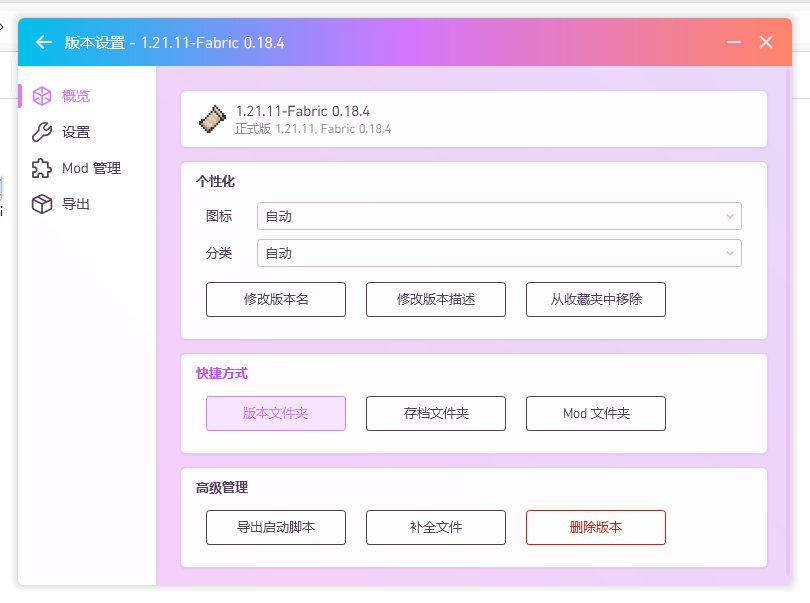This screenshot has height=603, width=810.
Task: Expand the 图标 dropdown set to 自动
Action: pyautogui.click(x=499, y=216)
